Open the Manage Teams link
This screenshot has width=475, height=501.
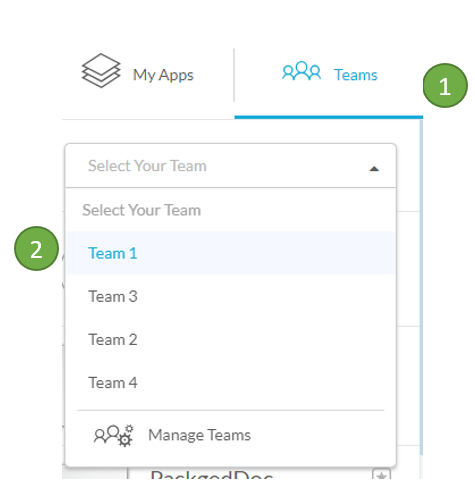[x=199, y=435]
